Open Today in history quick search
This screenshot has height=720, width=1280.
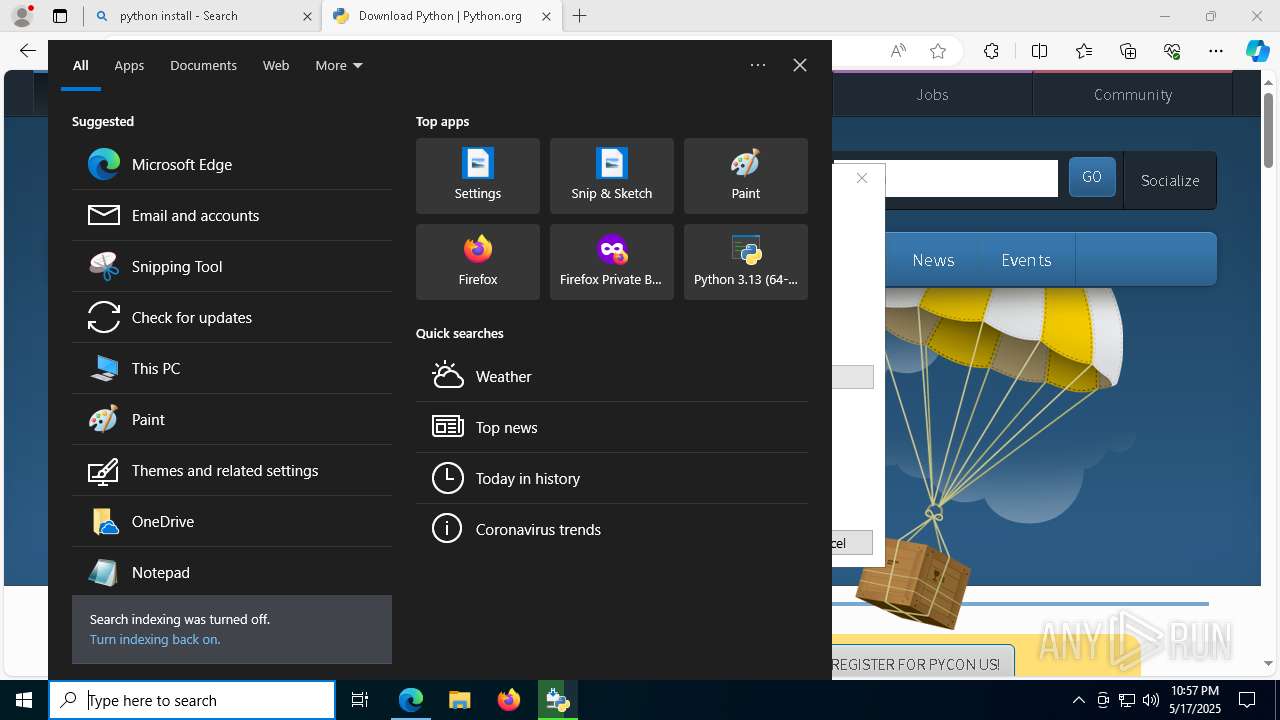pos(612,478)
